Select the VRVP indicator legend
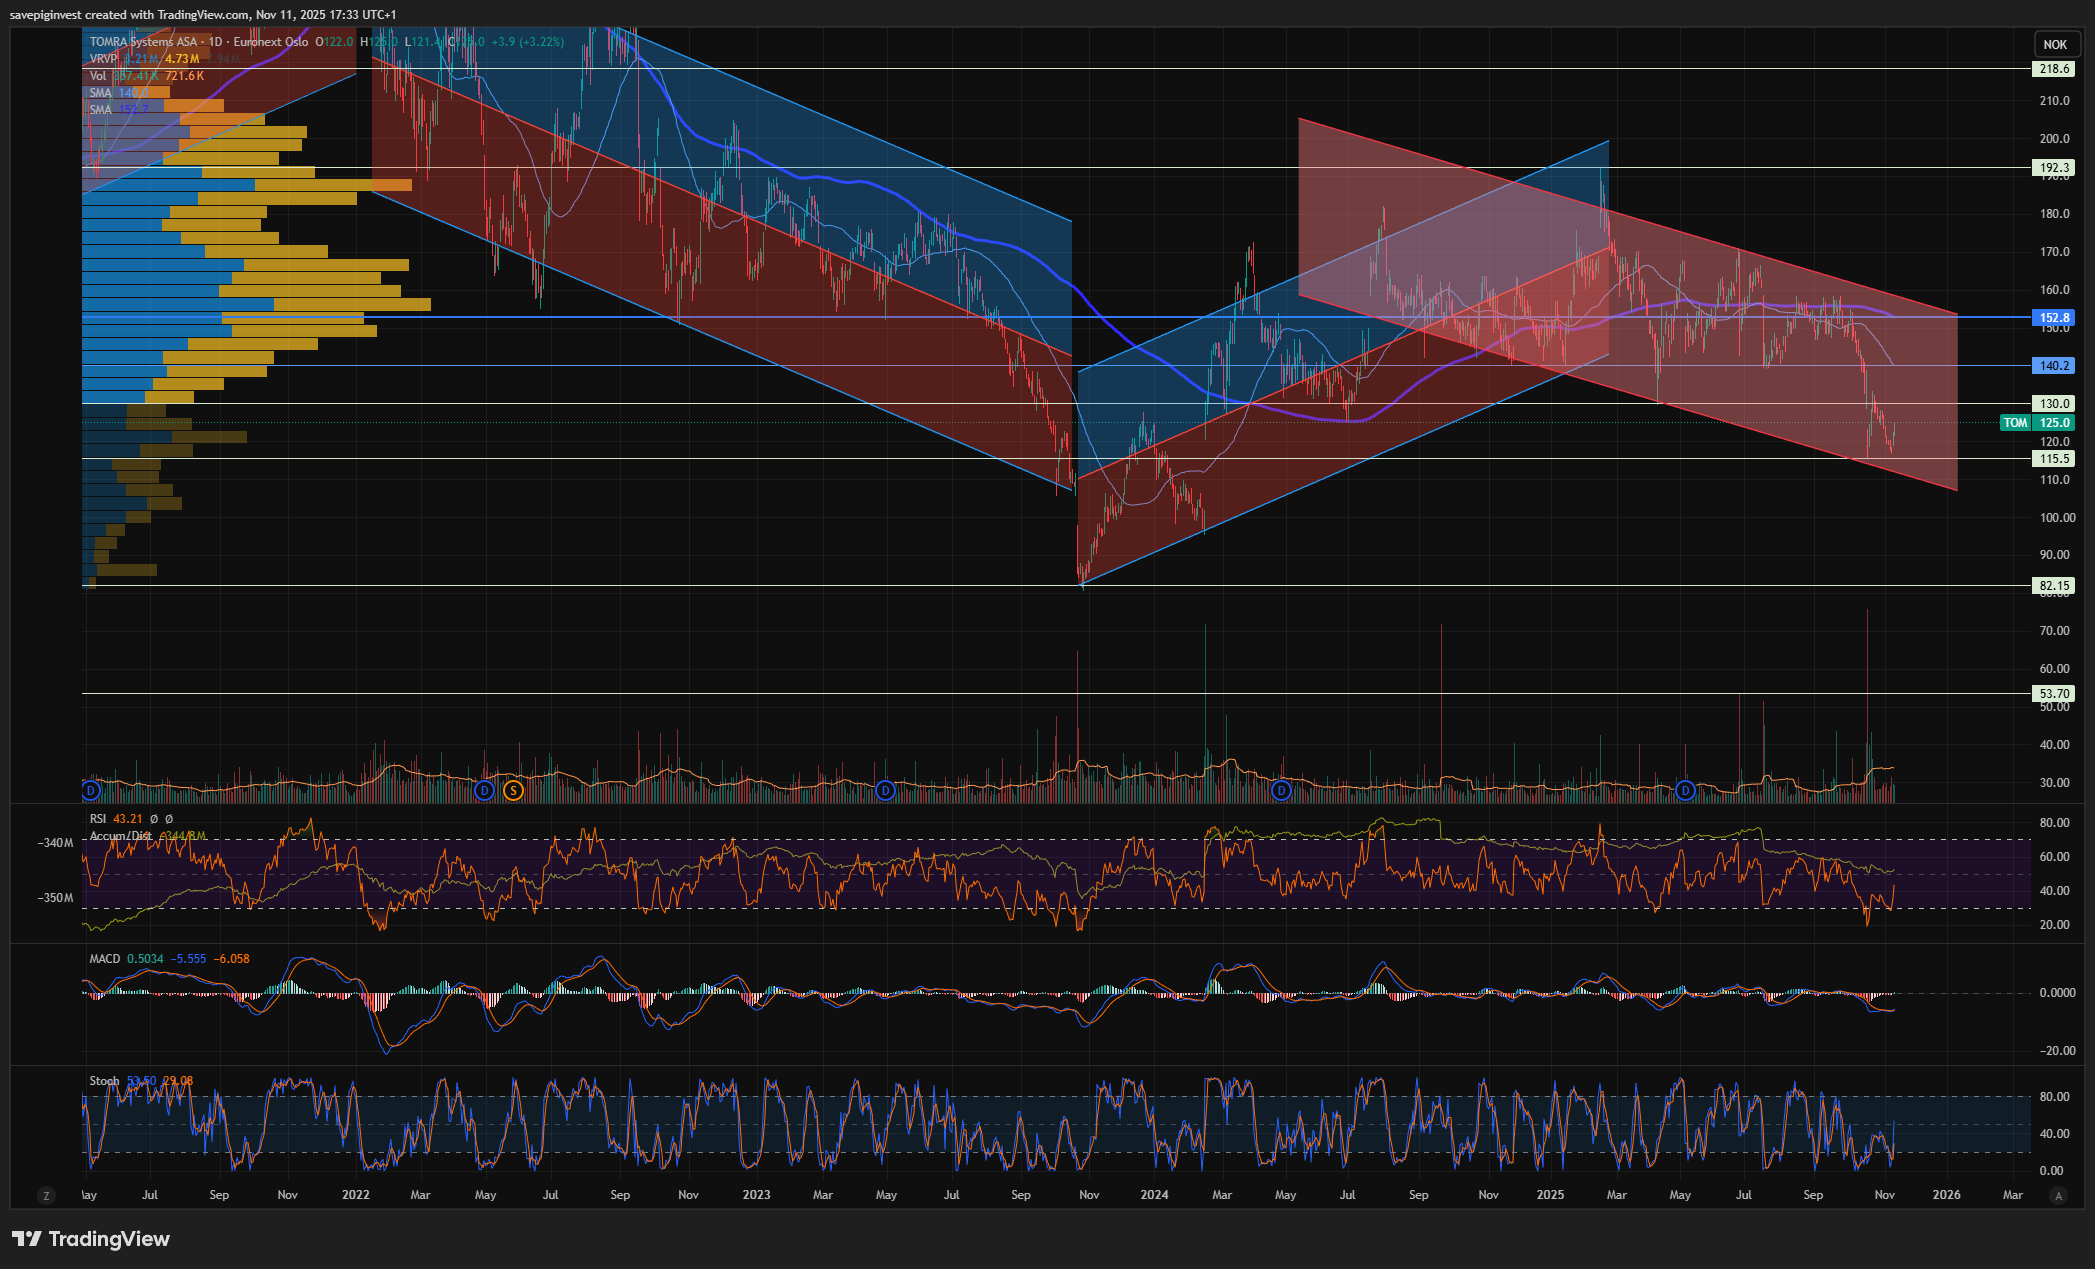This screenshot has height=1269, width=2095. pos(103,59)
